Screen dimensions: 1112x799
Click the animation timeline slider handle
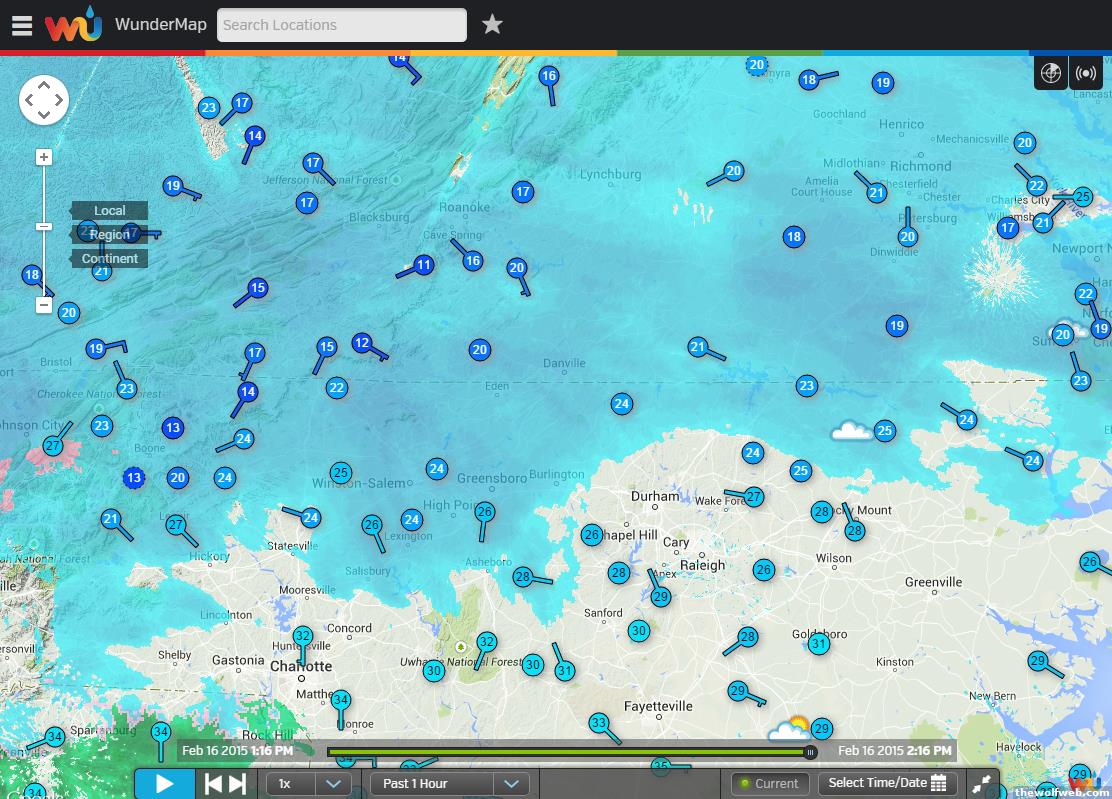click(x=810, y=752)
